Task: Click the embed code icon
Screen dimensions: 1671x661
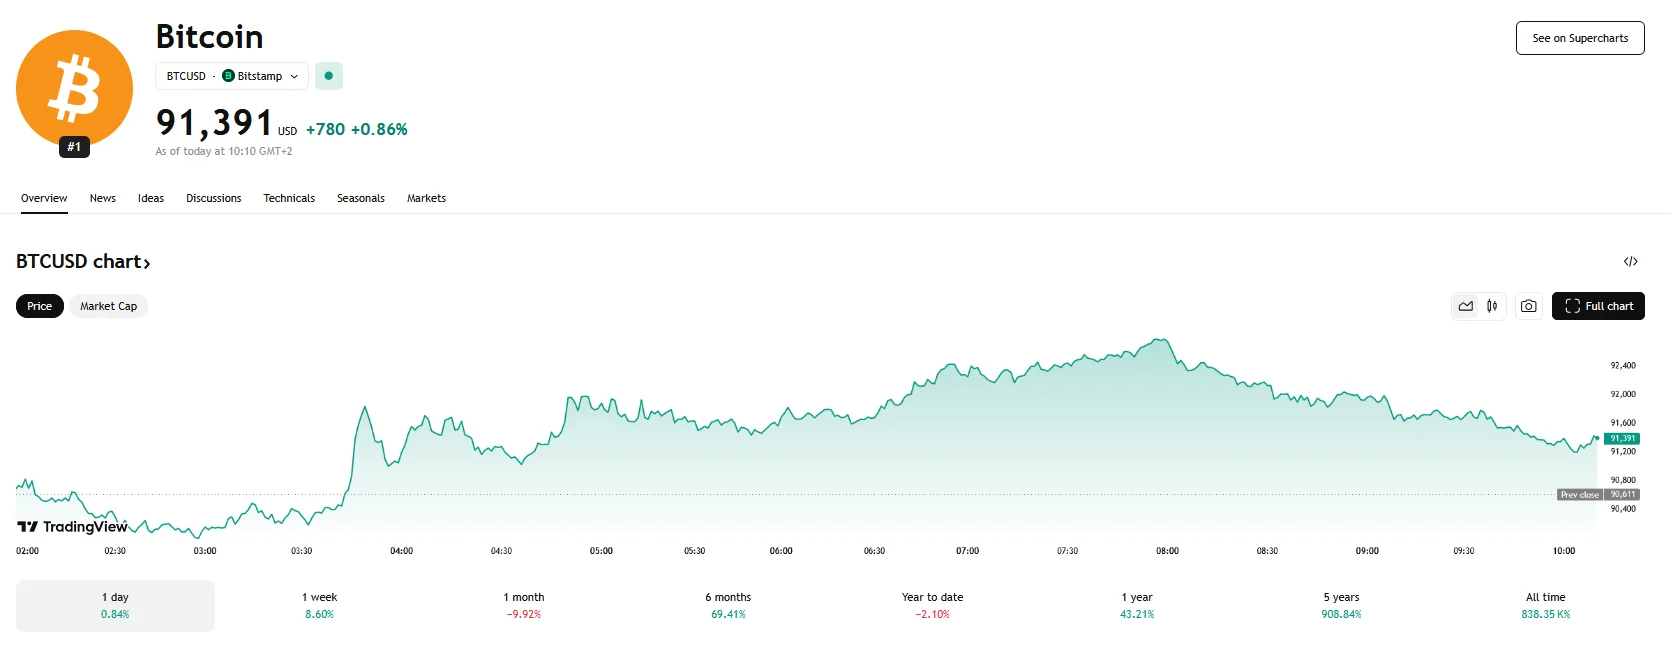Action: click(1630, 262)
